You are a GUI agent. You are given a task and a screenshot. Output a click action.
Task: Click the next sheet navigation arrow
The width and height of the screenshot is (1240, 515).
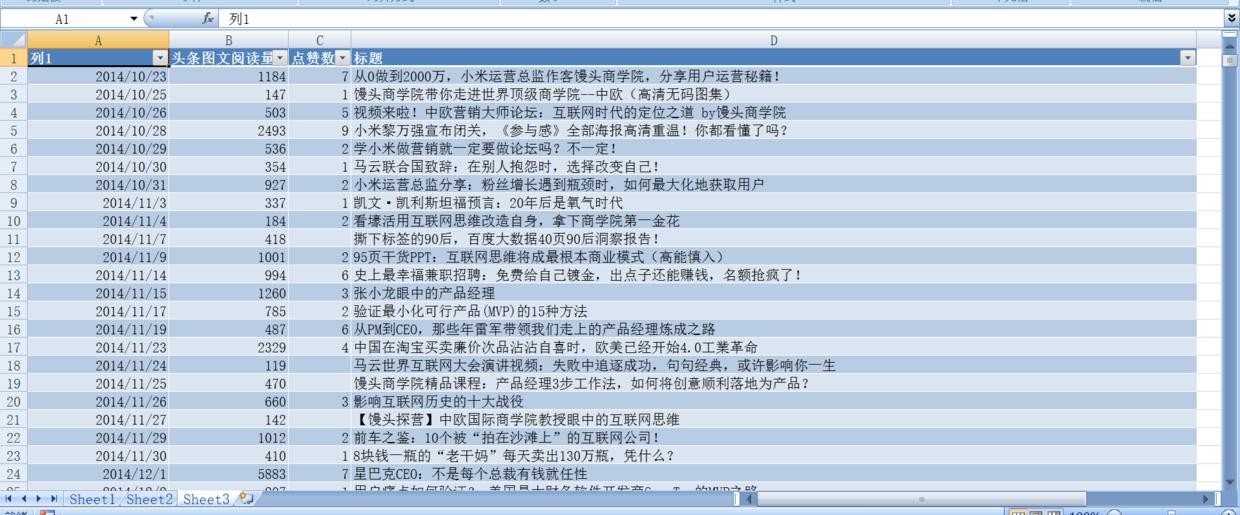pos(40,498)
